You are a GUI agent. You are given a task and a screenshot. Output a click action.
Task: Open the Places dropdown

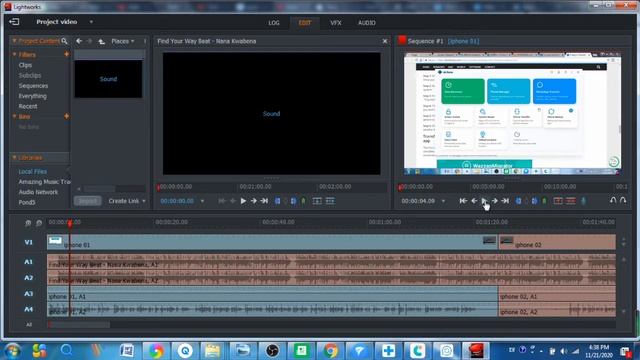(x=123, y=41)
